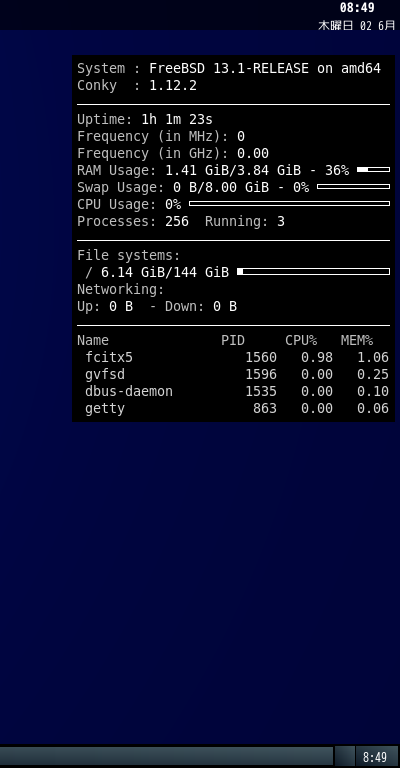Viewport: 400px width, 768px height.
Task: Click the 08:49 clock at top
Action: tap(357, 8)
